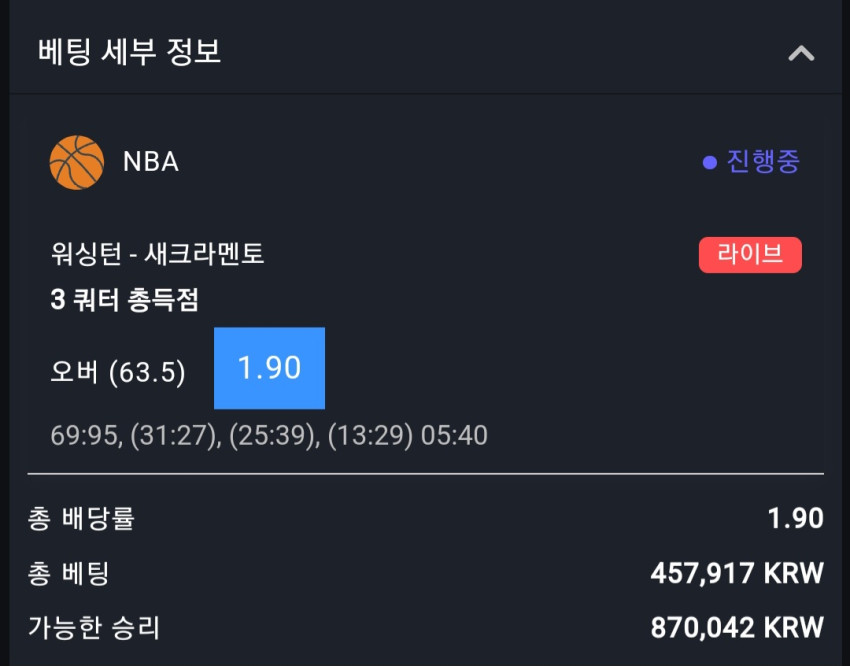Tap the red 라이브 badge

click(x=750, y=254)
